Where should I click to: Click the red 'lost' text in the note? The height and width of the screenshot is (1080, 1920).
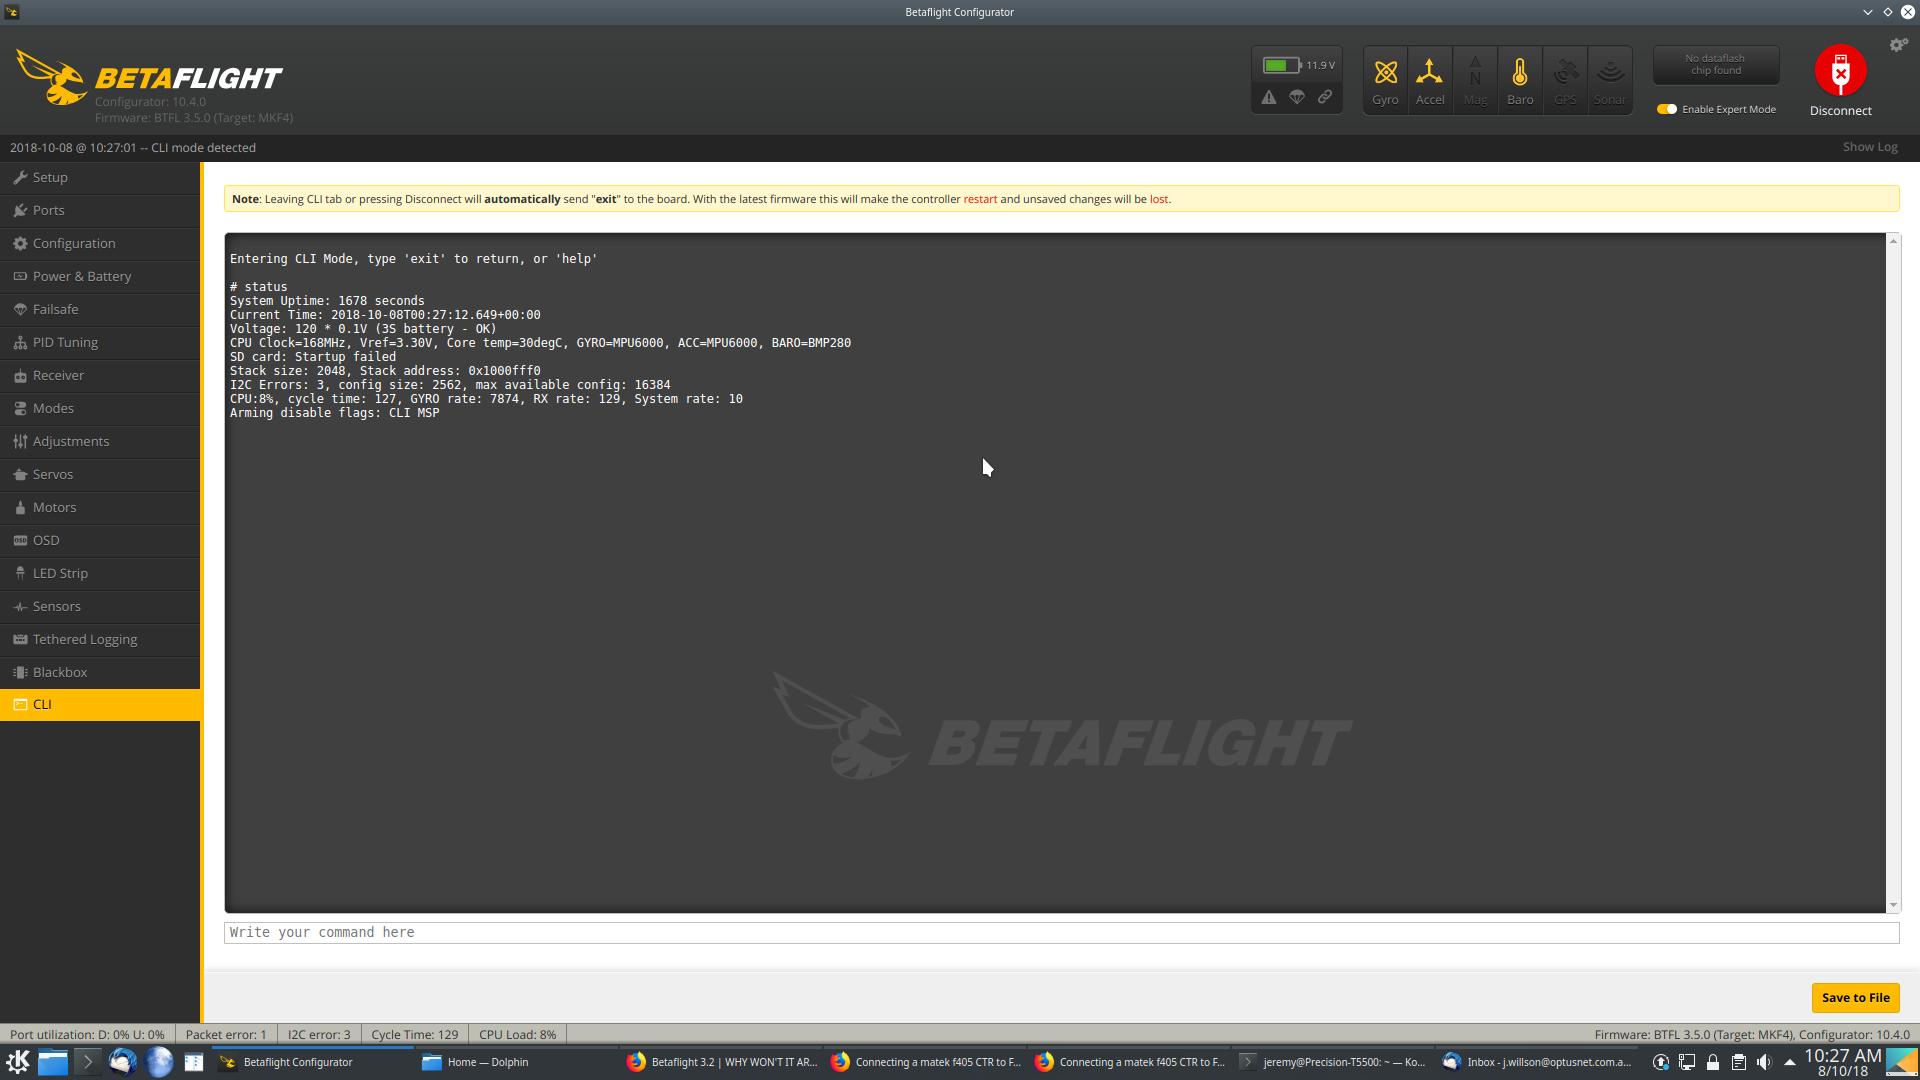click(x=1158, y=199)
